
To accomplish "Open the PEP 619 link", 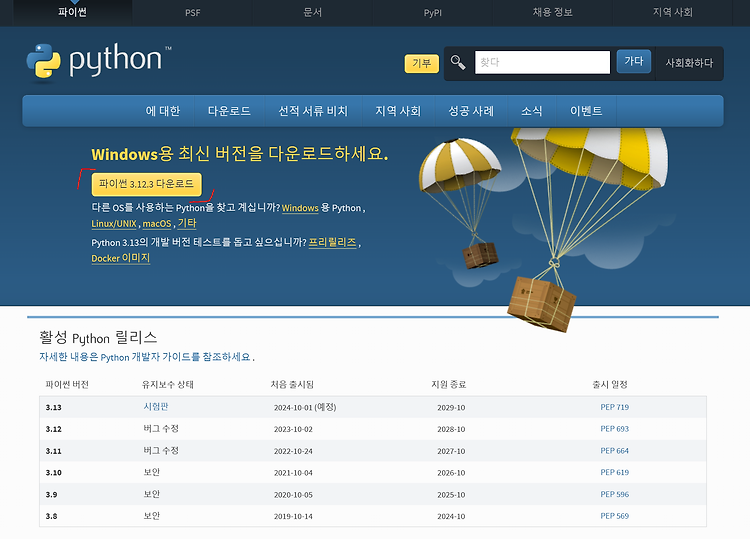I will pyautogui.click(x=615, y=472).
